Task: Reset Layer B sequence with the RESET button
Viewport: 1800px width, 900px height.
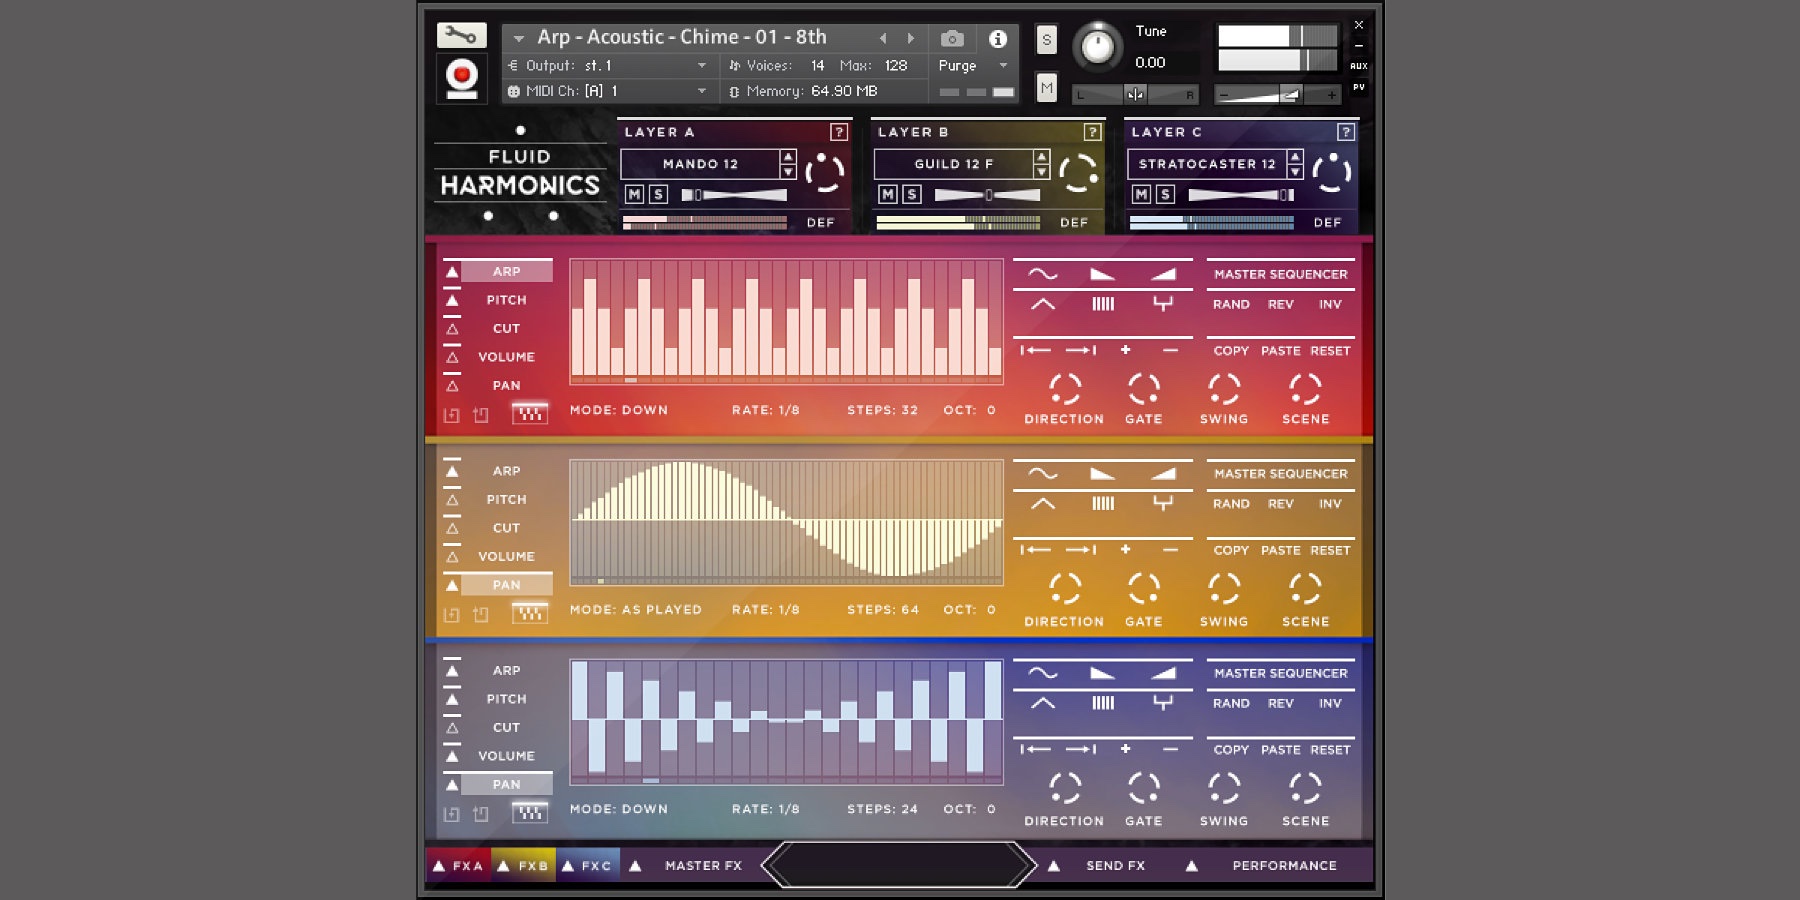Action: click(x=1330, y=550)
